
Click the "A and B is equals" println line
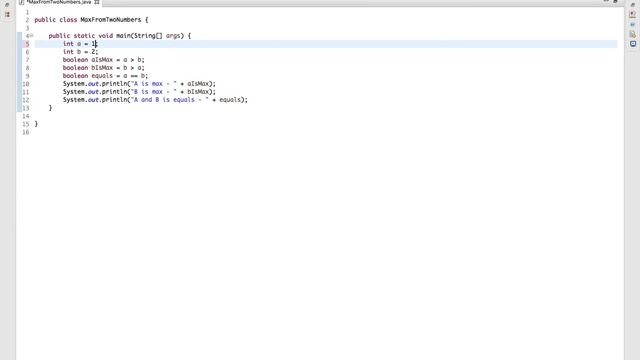coord(155,100)
